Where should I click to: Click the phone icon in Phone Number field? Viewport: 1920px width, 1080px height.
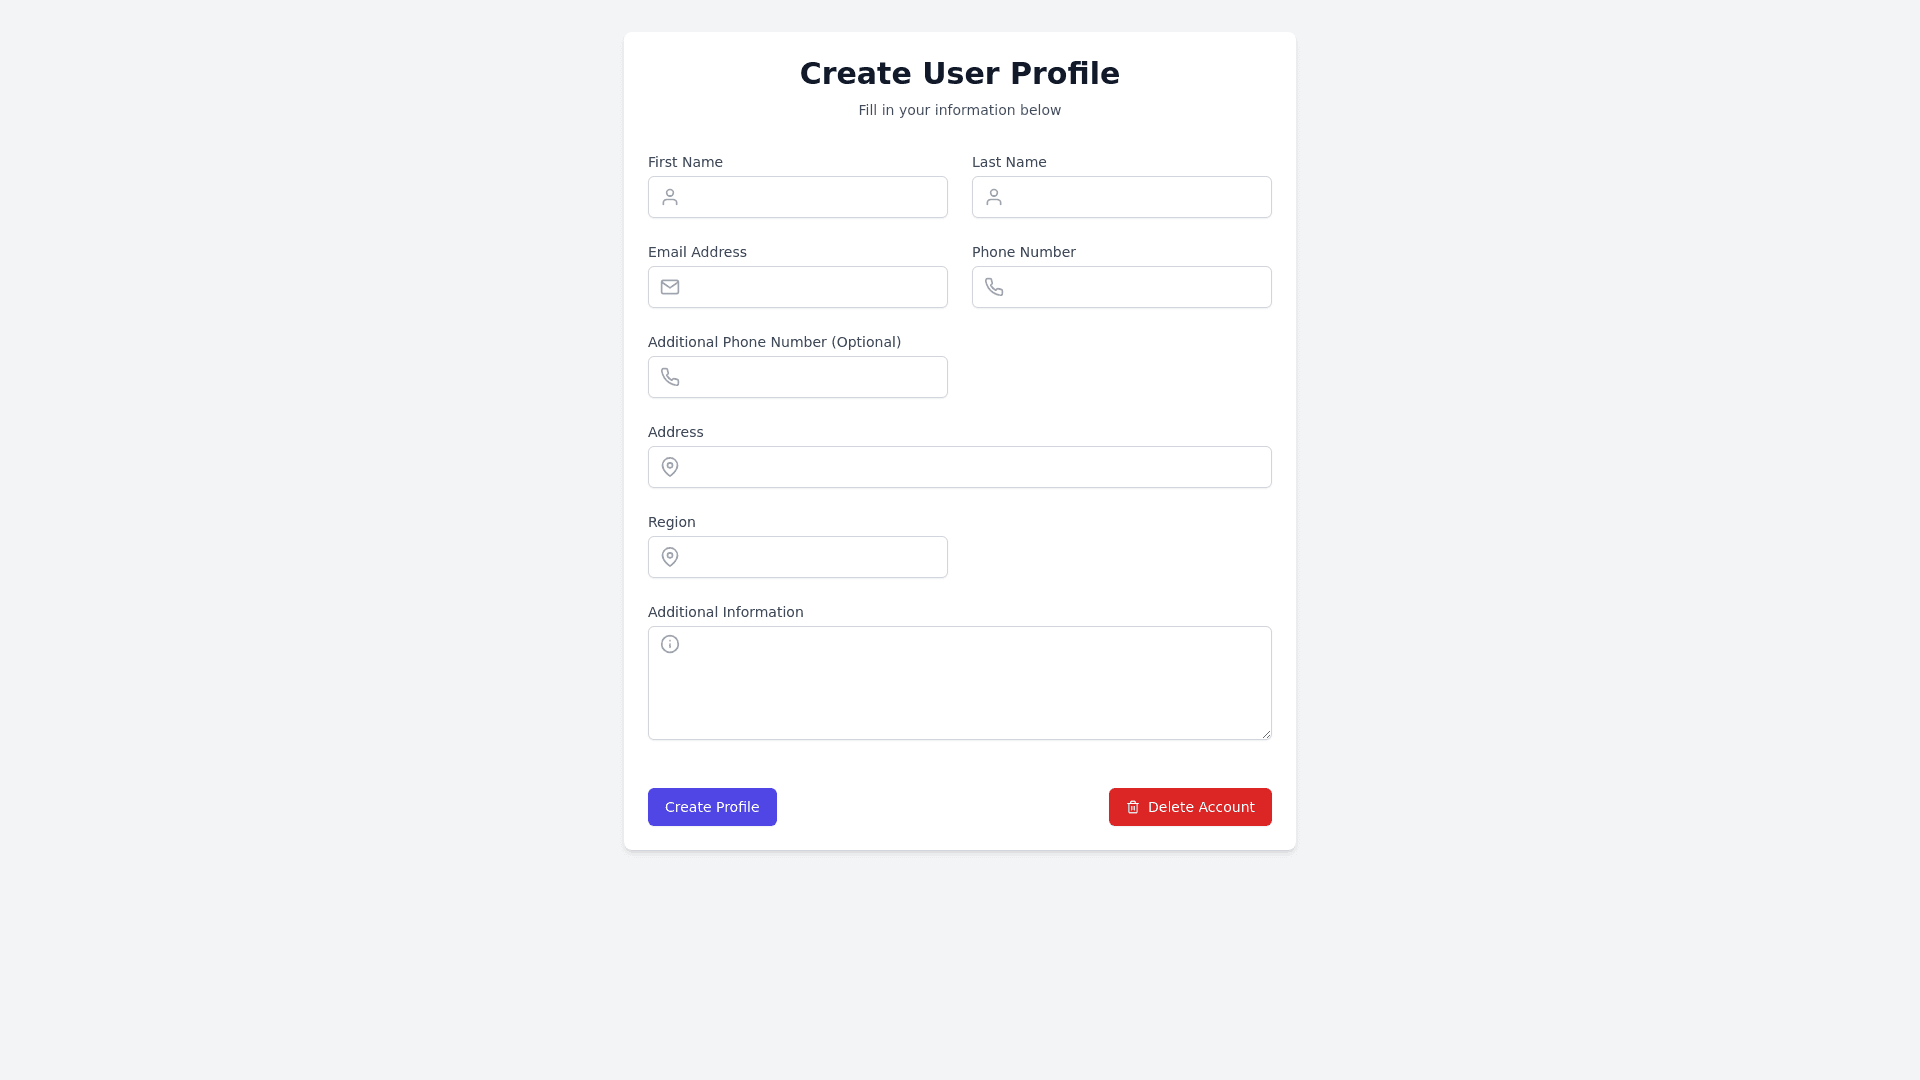coord(994,287)
